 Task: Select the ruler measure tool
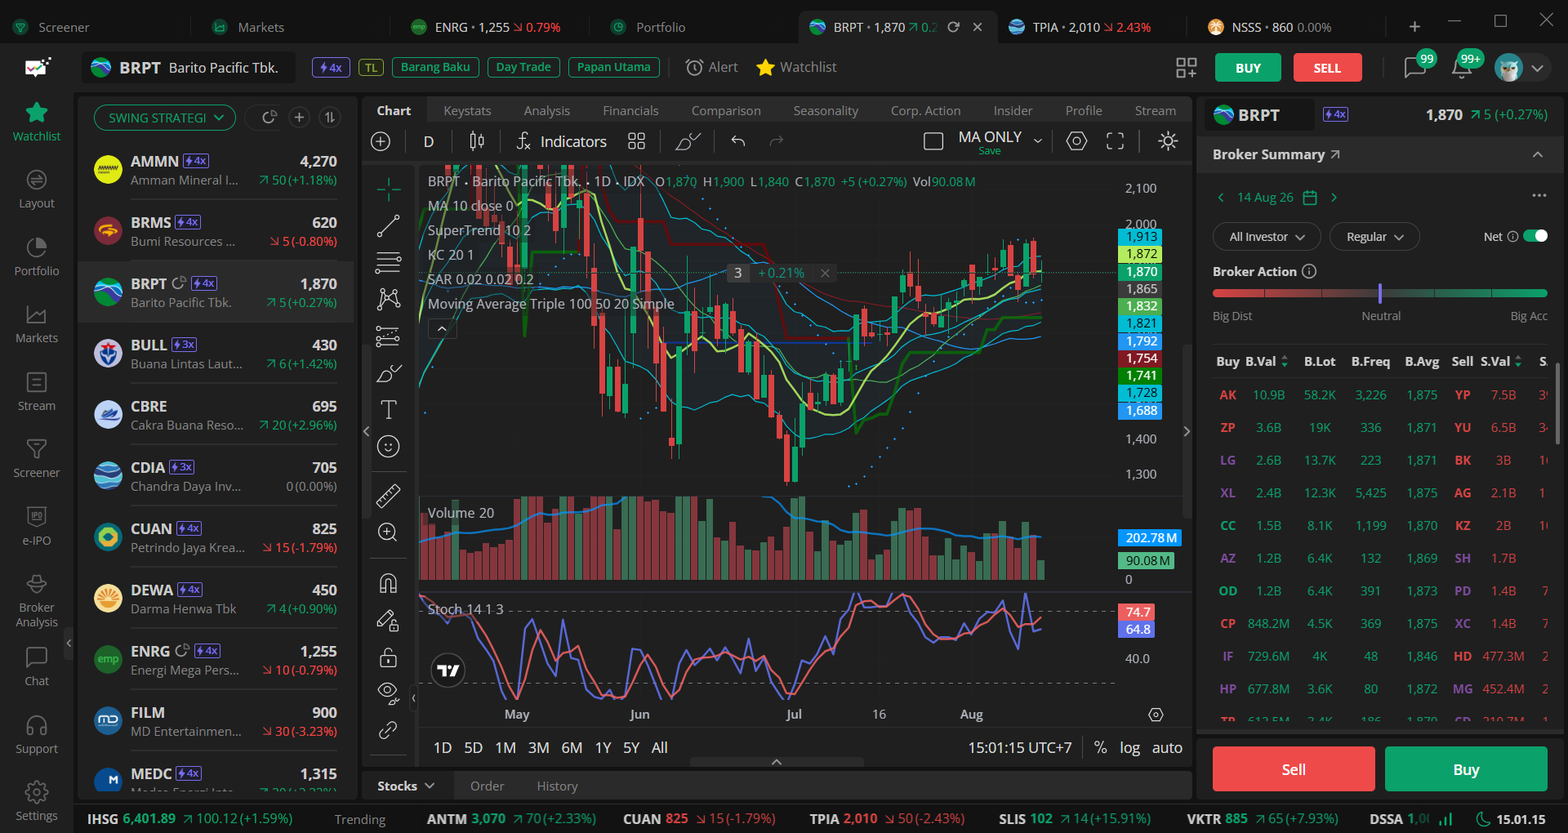point(389,495)
